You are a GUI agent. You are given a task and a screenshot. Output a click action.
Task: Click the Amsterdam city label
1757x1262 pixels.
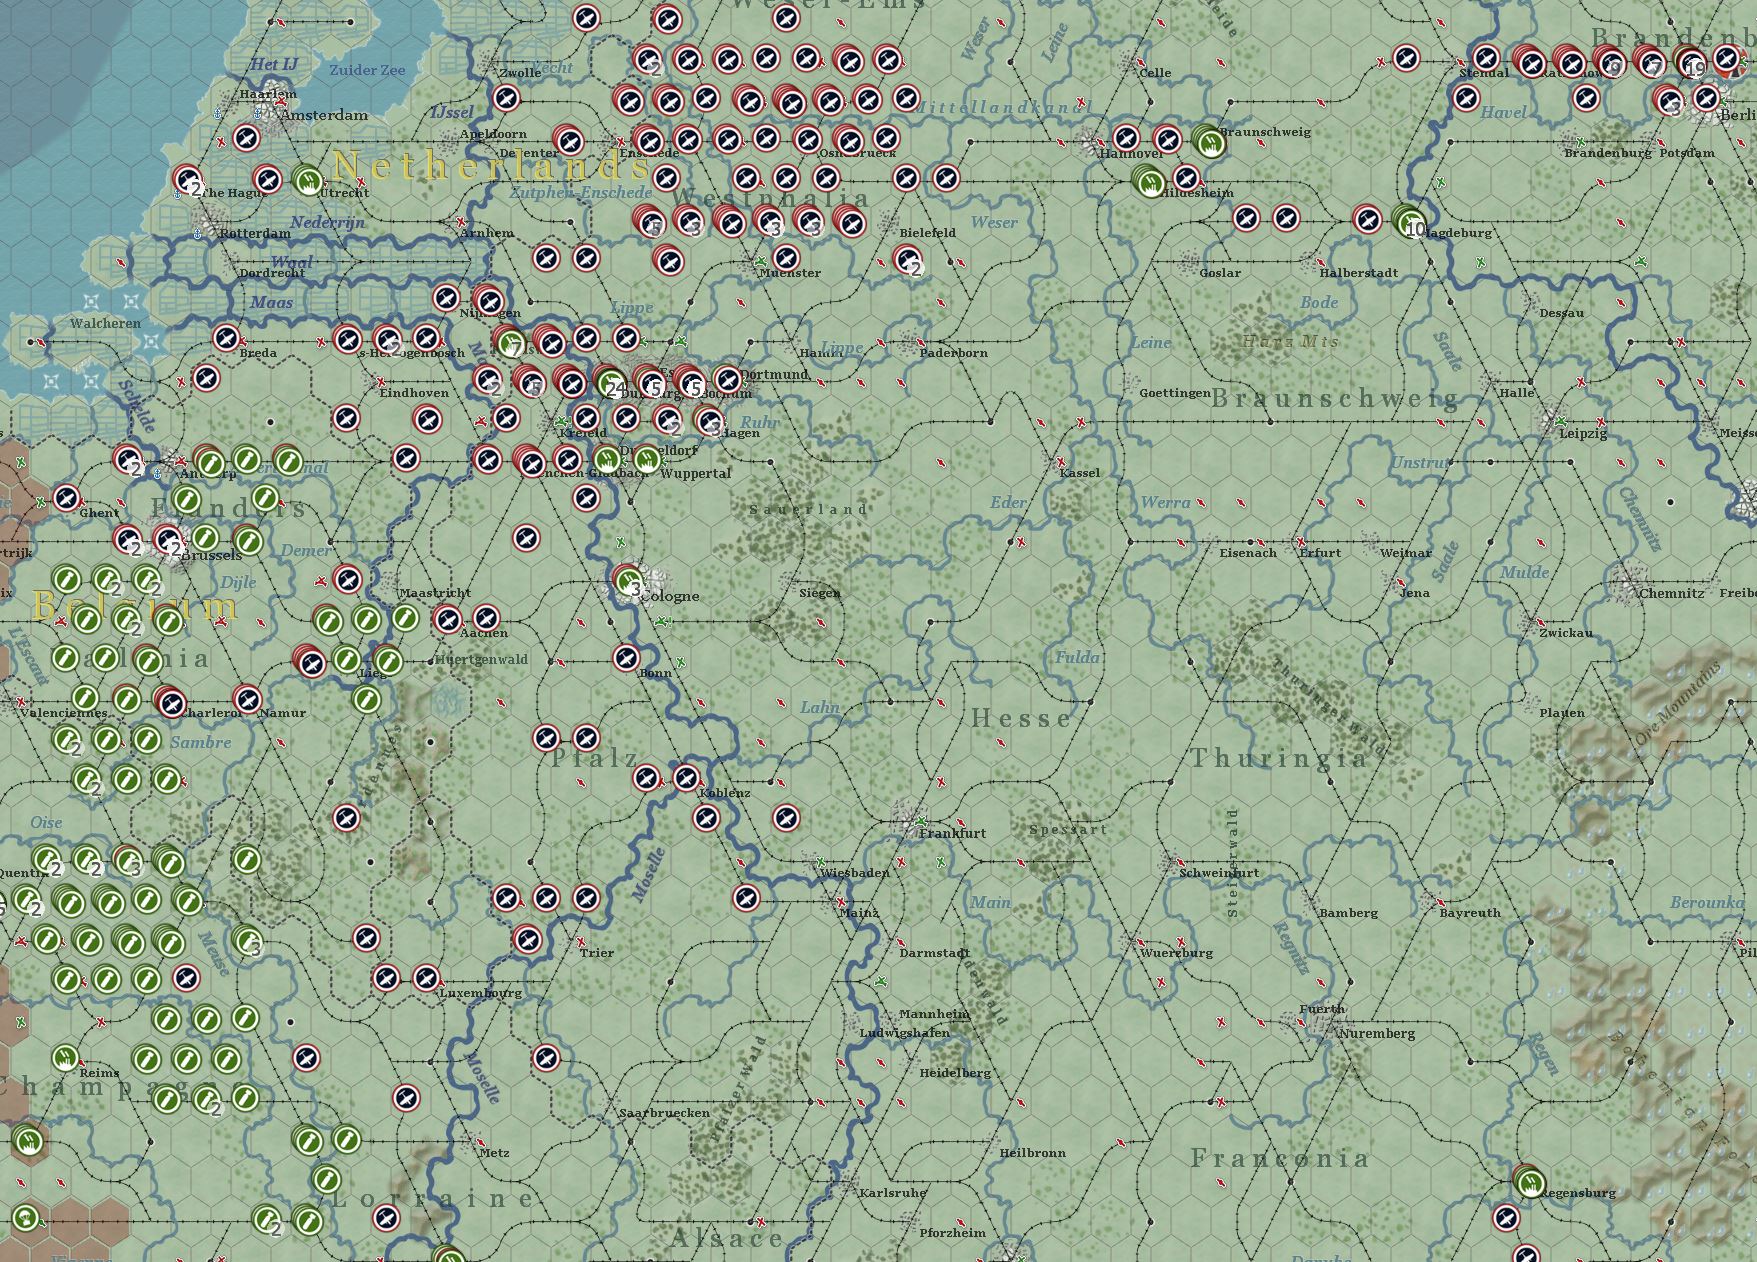pos(324,115)
